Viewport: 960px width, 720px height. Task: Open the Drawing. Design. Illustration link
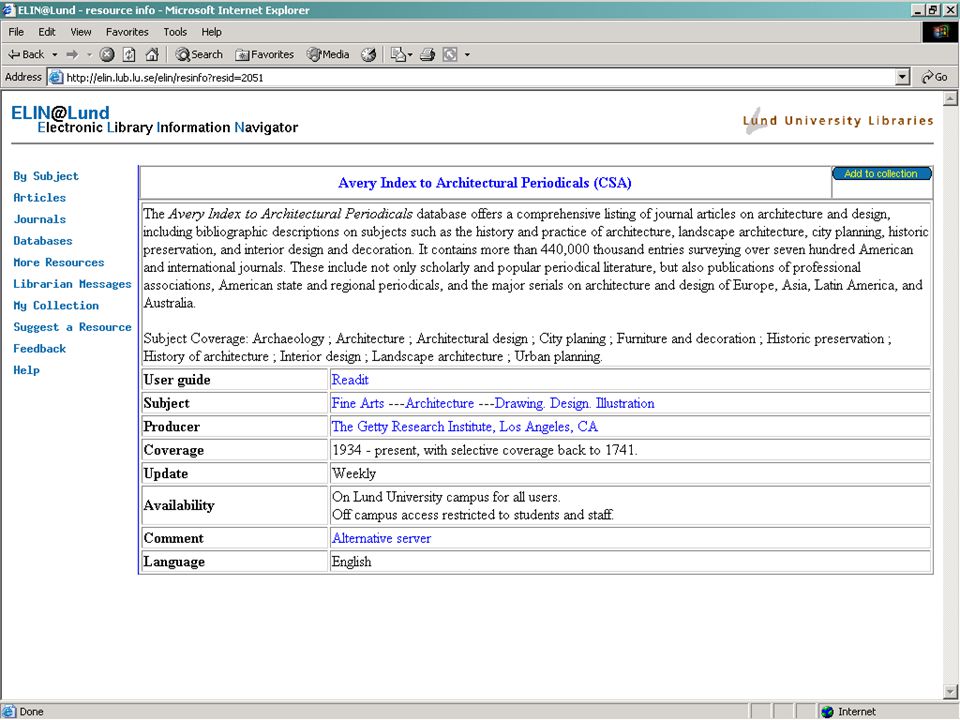click(x=574, y=403)
